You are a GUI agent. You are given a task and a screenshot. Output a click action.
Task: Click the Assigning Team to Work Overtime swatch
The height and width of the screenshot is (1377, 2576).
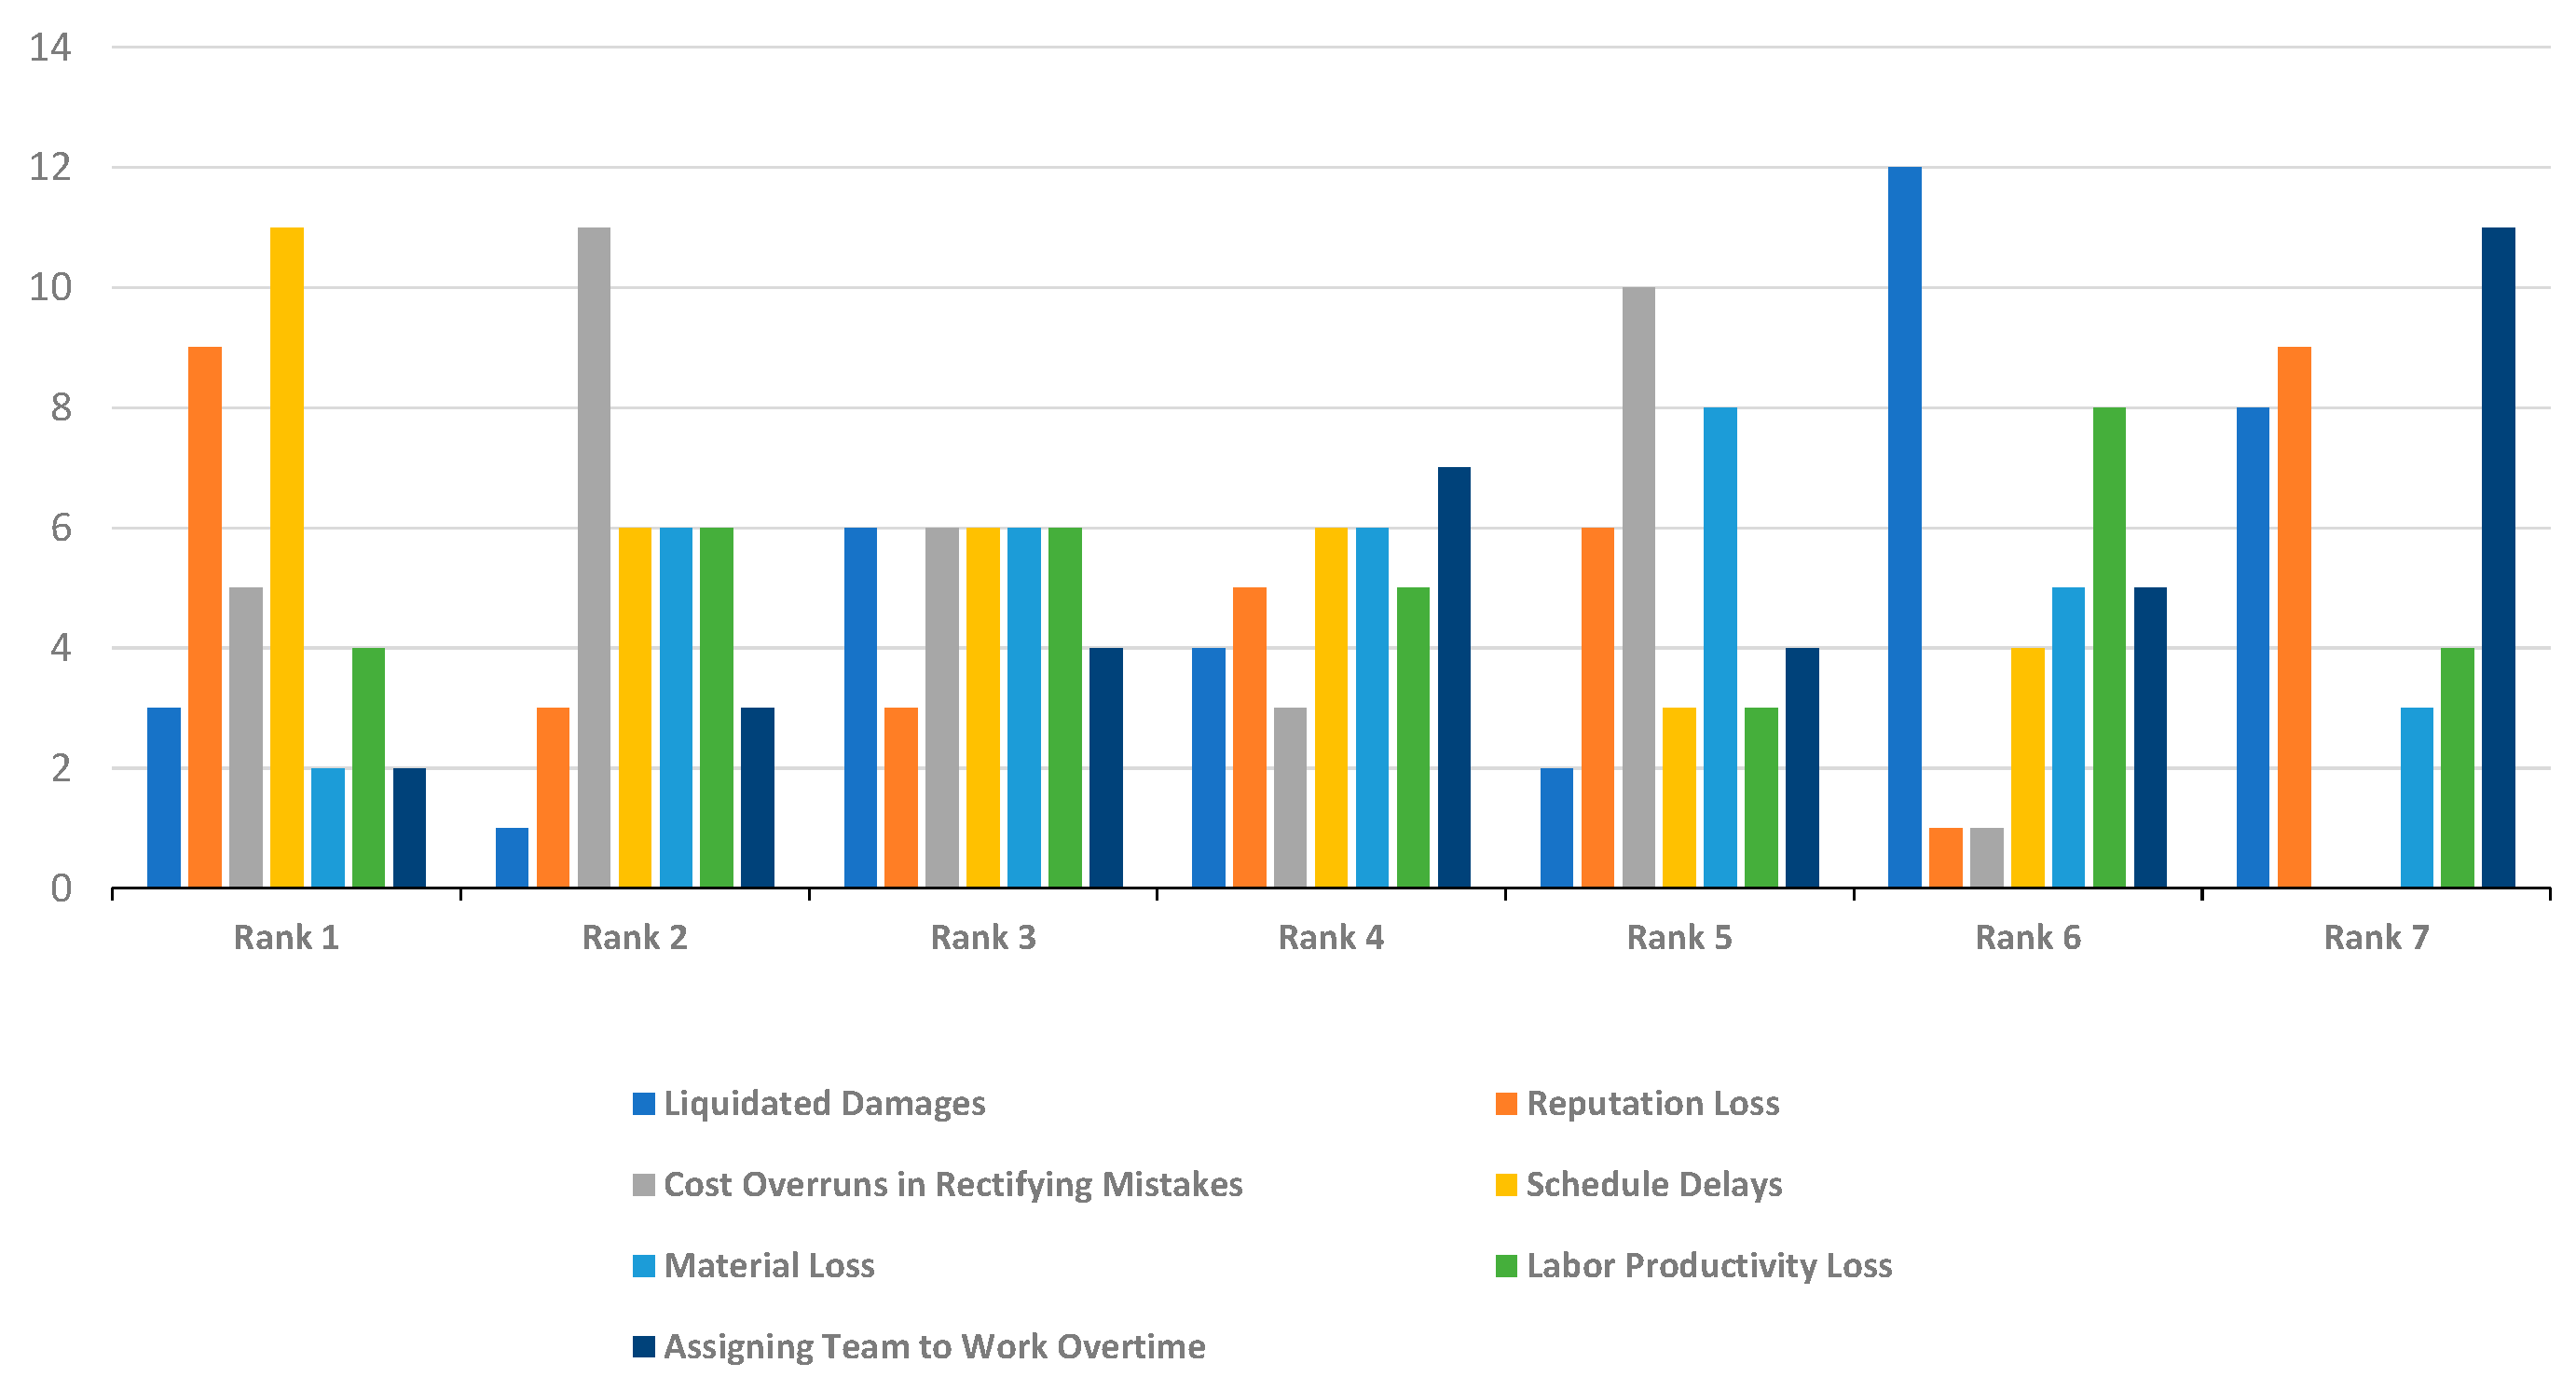[644, 1347]
